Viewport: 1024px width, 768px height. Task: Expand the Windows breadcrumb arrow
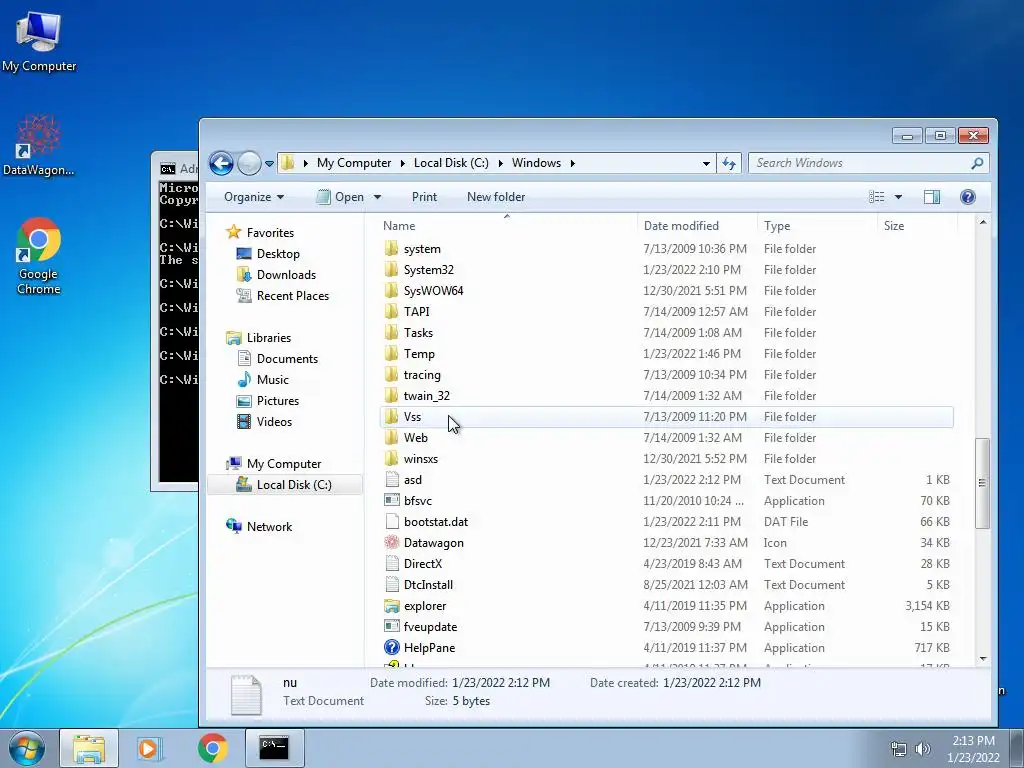[572, 163]
